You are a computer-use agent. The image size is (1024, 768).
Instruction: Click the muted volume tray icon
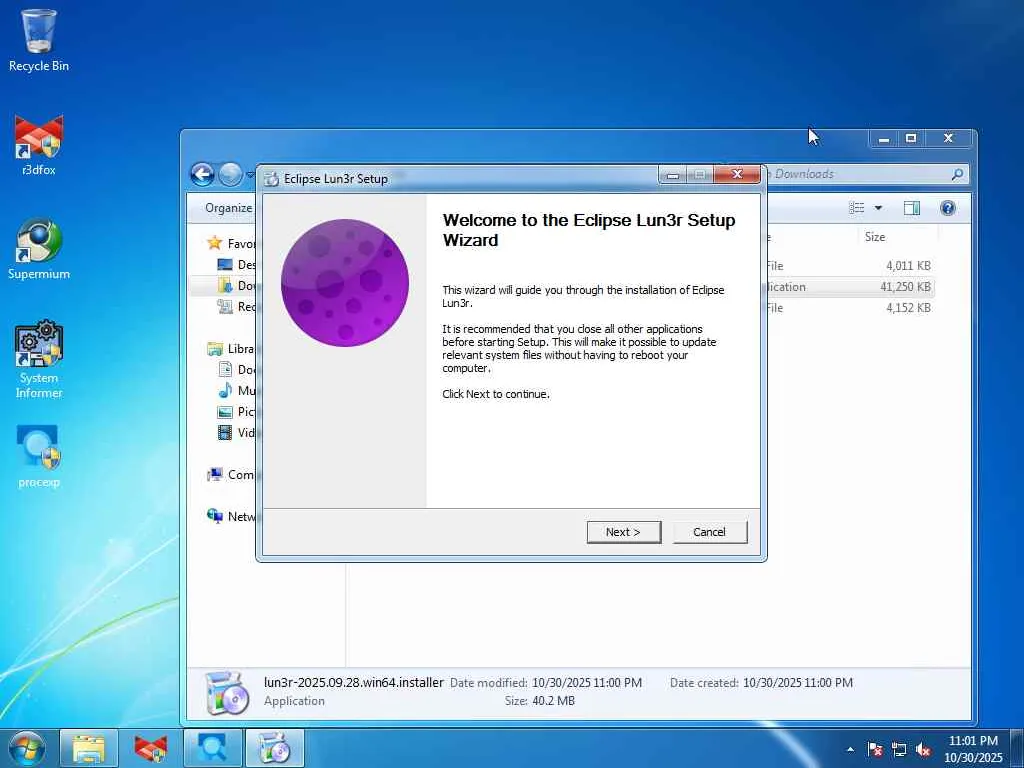tap(923, 749)
